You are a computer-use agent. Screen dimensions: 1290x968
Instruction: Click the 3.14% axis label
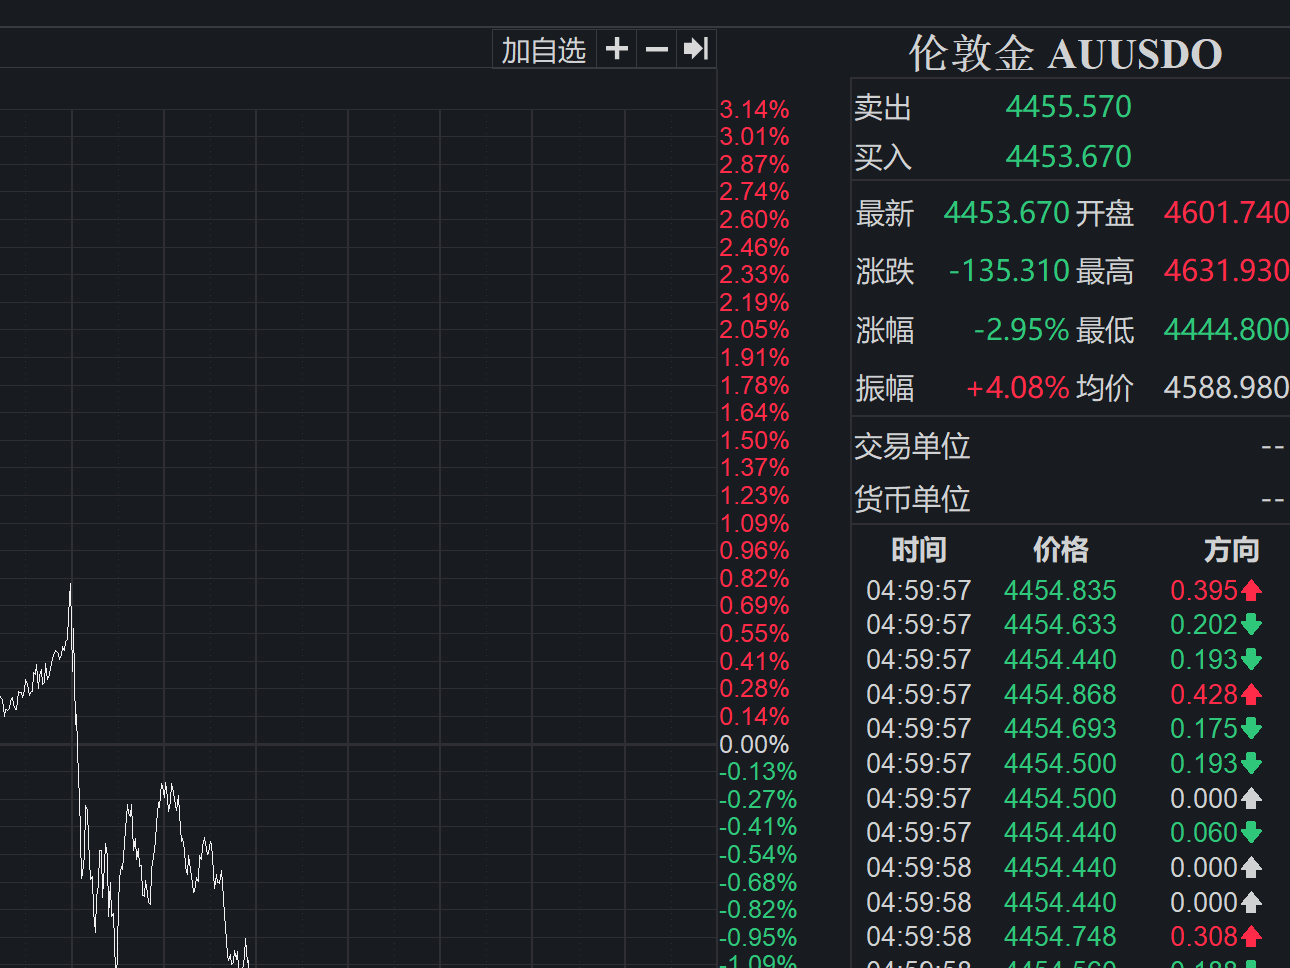754,109
